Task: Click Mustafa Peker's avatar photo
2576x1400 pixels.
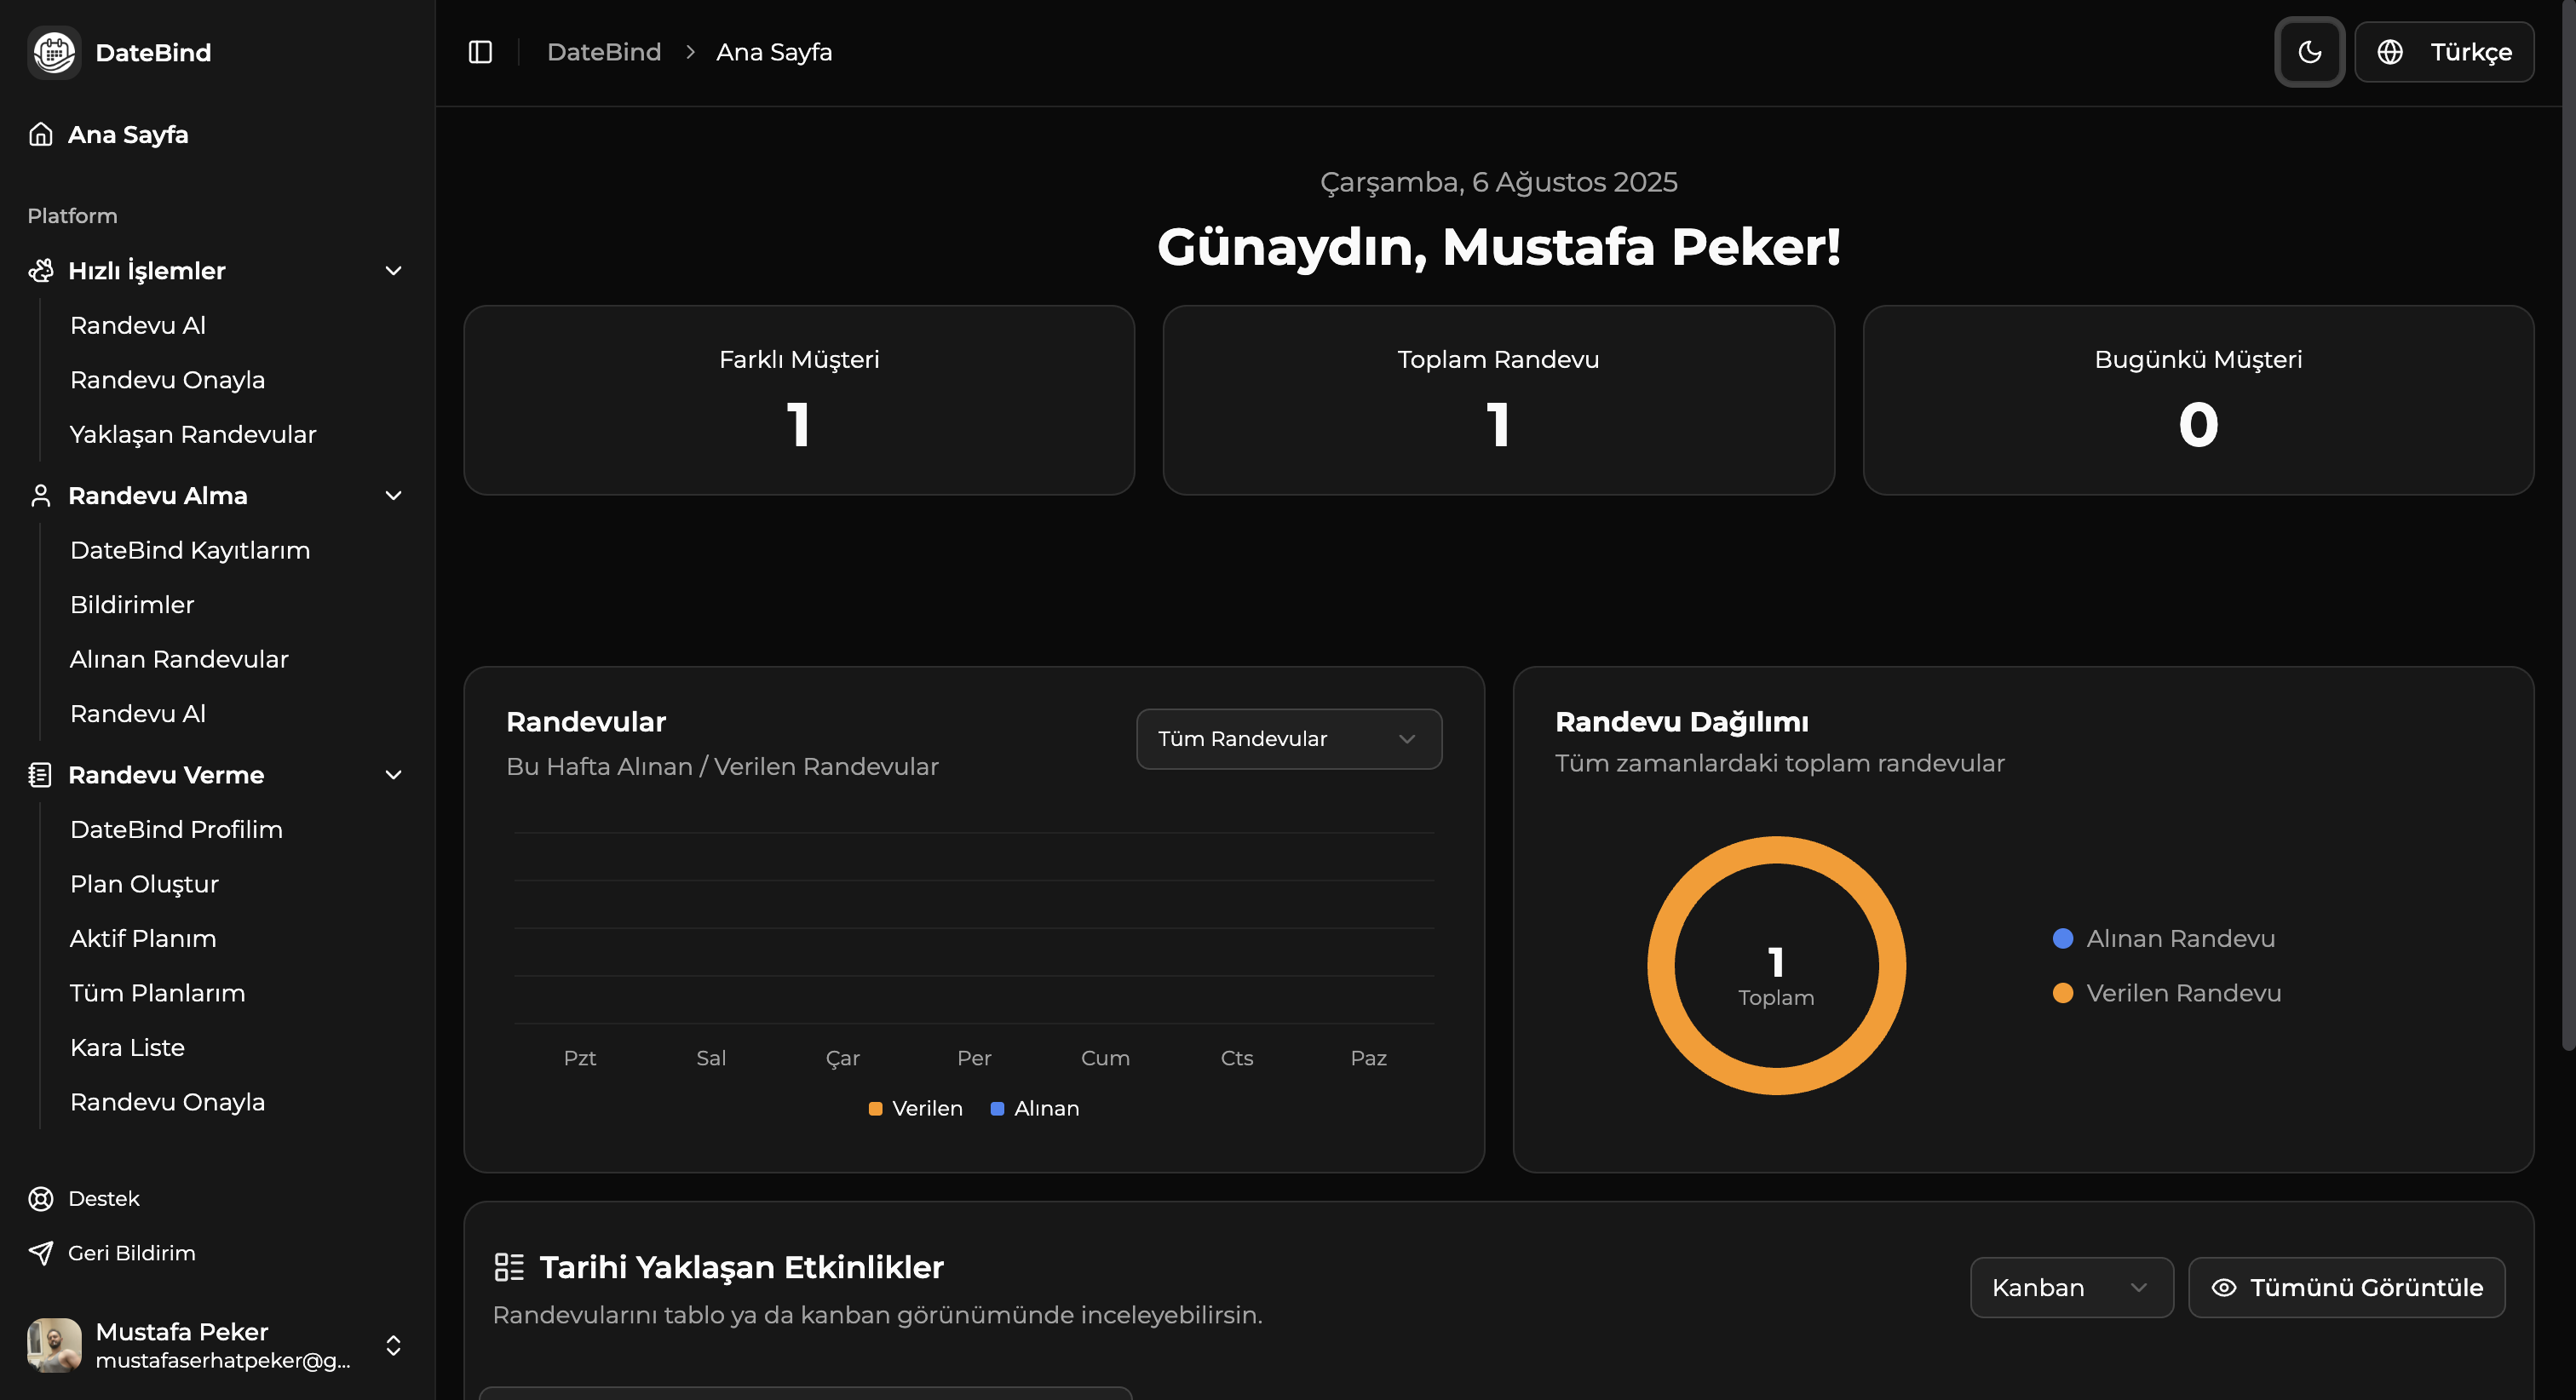Action: point(54,1345)
